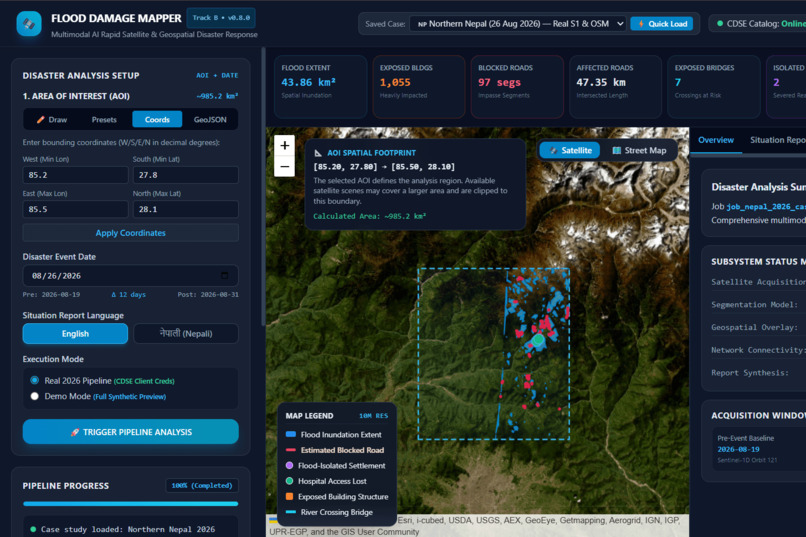Open the Draw AOI tab
This screenshot has width=806, height=537.
51,120
